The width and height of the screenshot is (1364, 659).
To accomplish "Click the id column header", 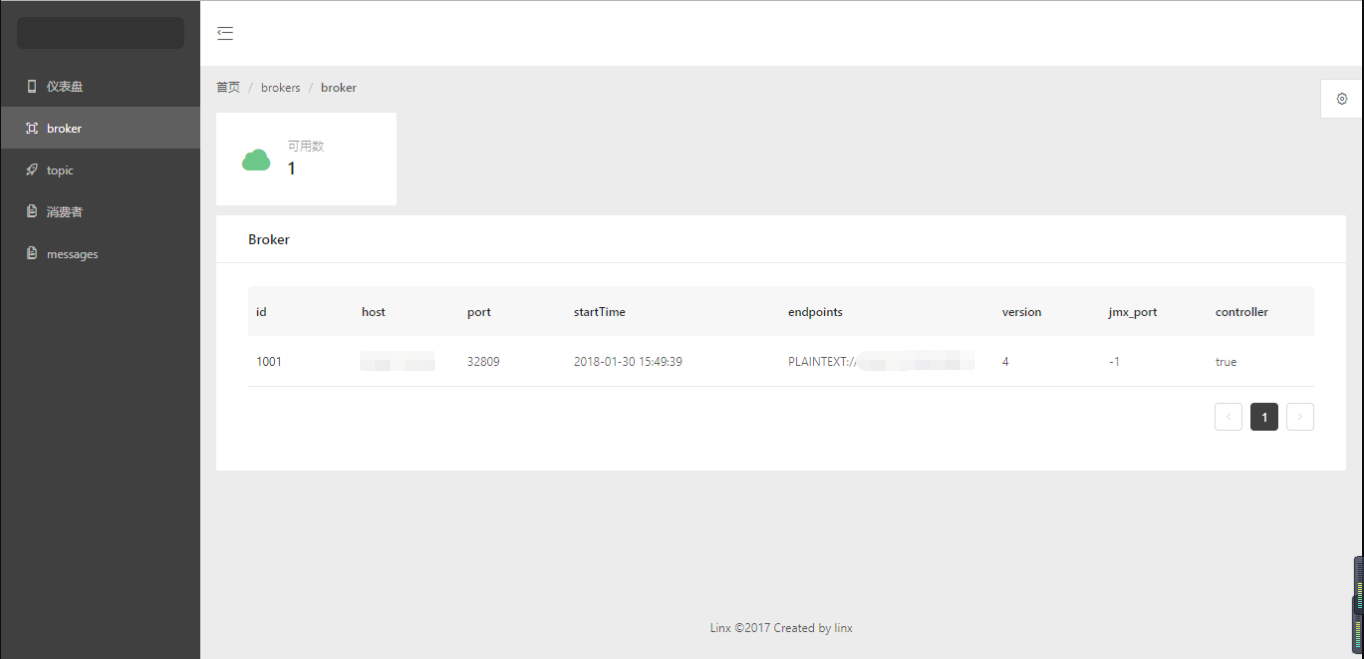I will click(x=261, y=312).
